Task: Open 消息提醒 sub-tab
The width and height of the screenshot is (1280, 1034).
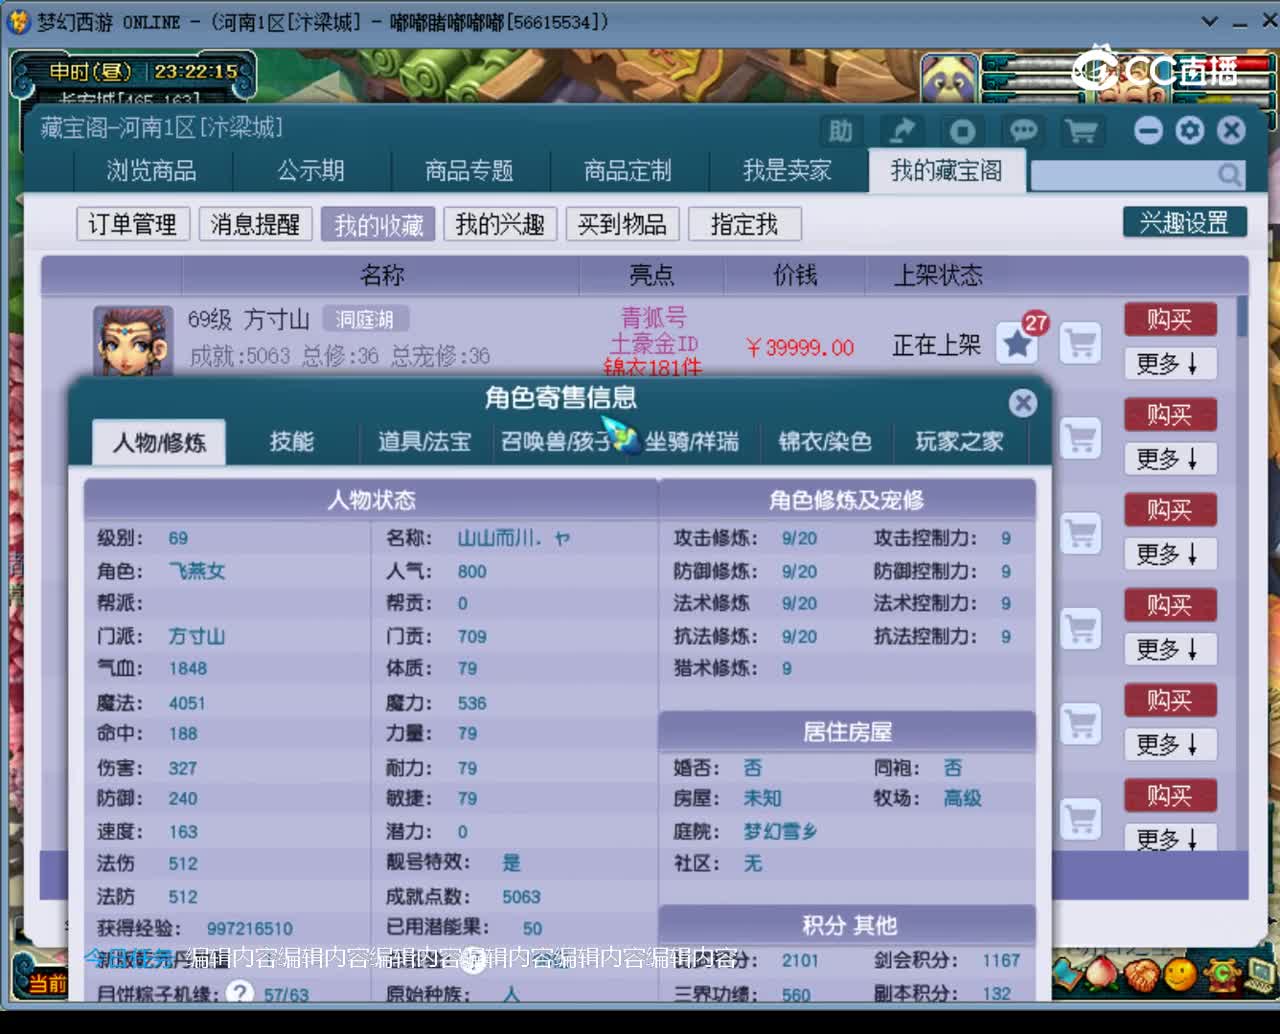Action: (255, 224)
